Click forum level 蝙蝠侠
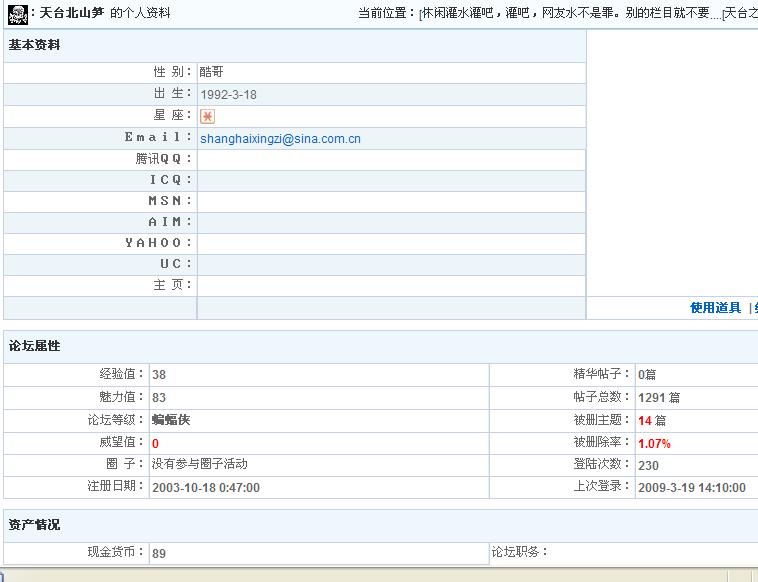 tap(171, 420)
